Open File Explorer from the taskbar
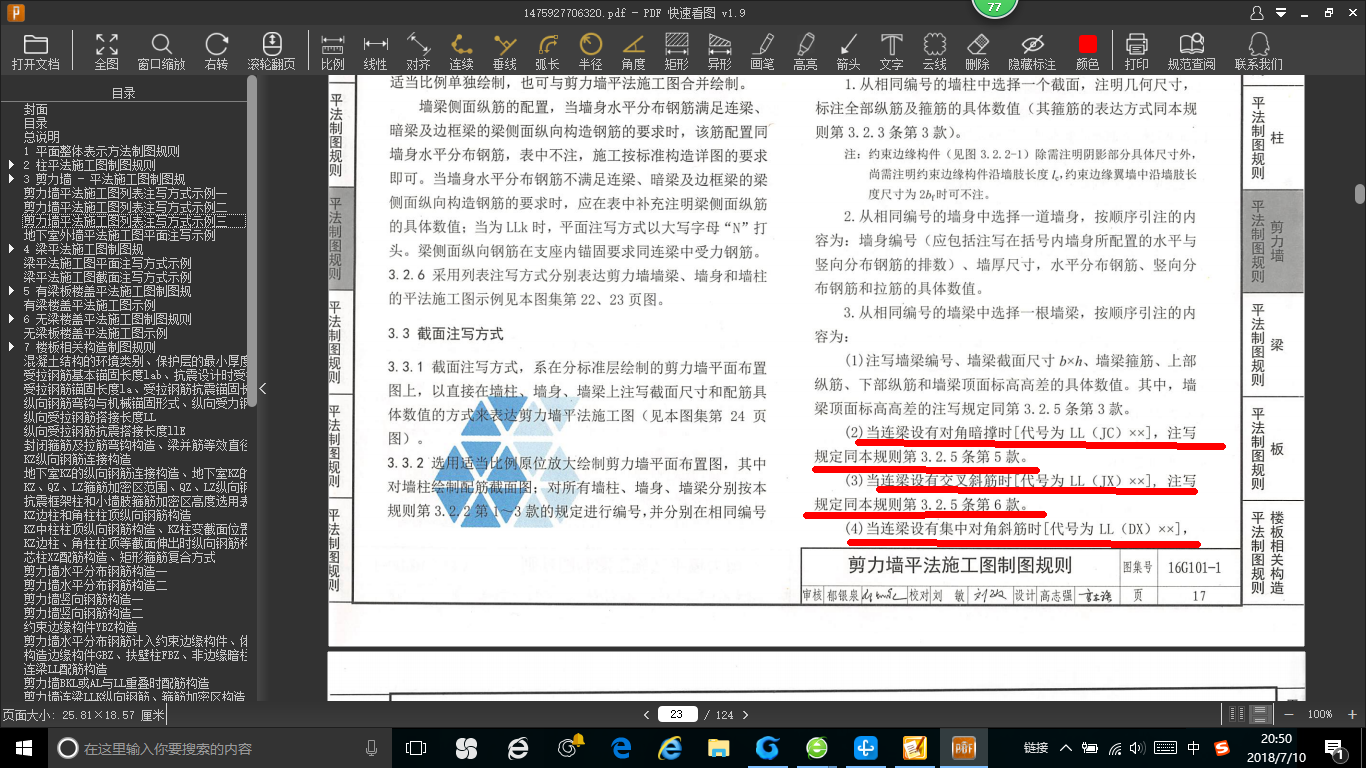 pos(718,747)
